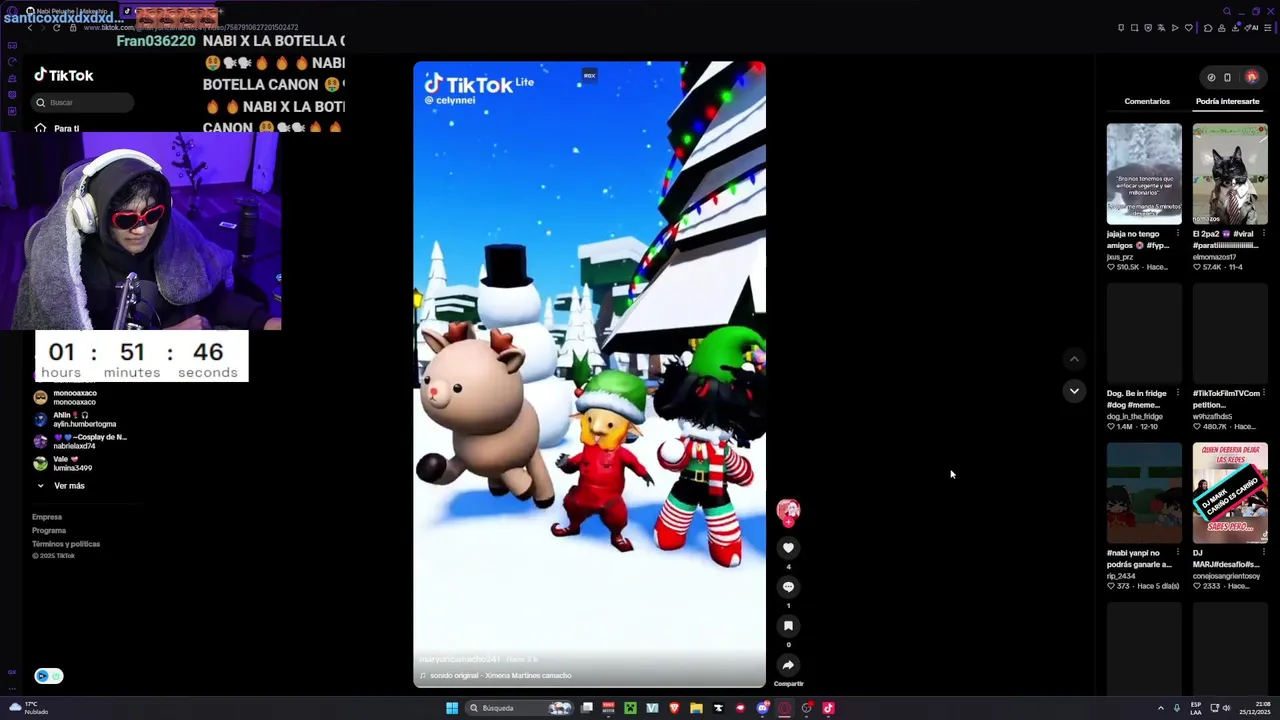This screenshot has width=1280, height=720.
Task: Open the TikTok app taskbar icon
Action: [x=828, y=708]
